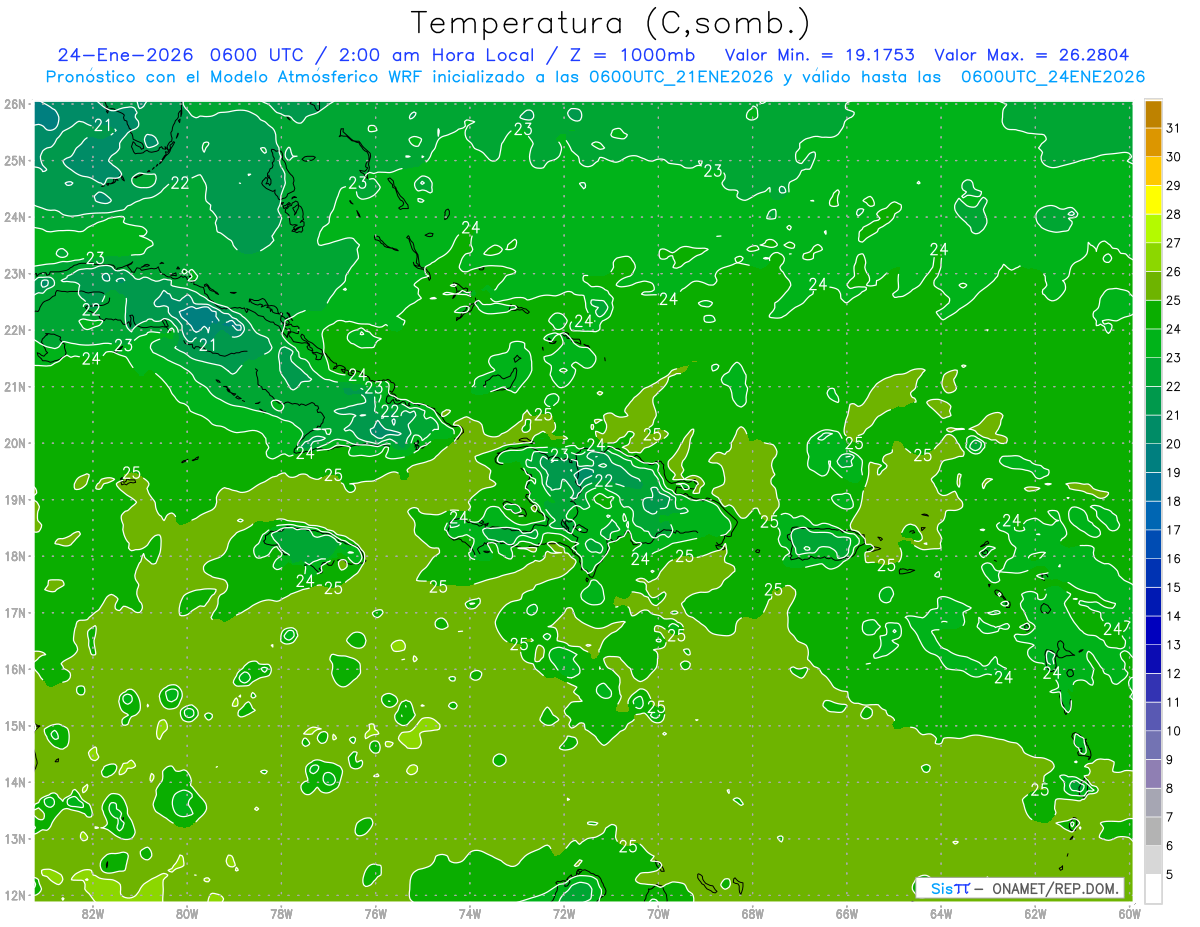Click the '18N' latitude axis label
The width and height of the screenshot is (1200, 927).
[x=15, y=556]
